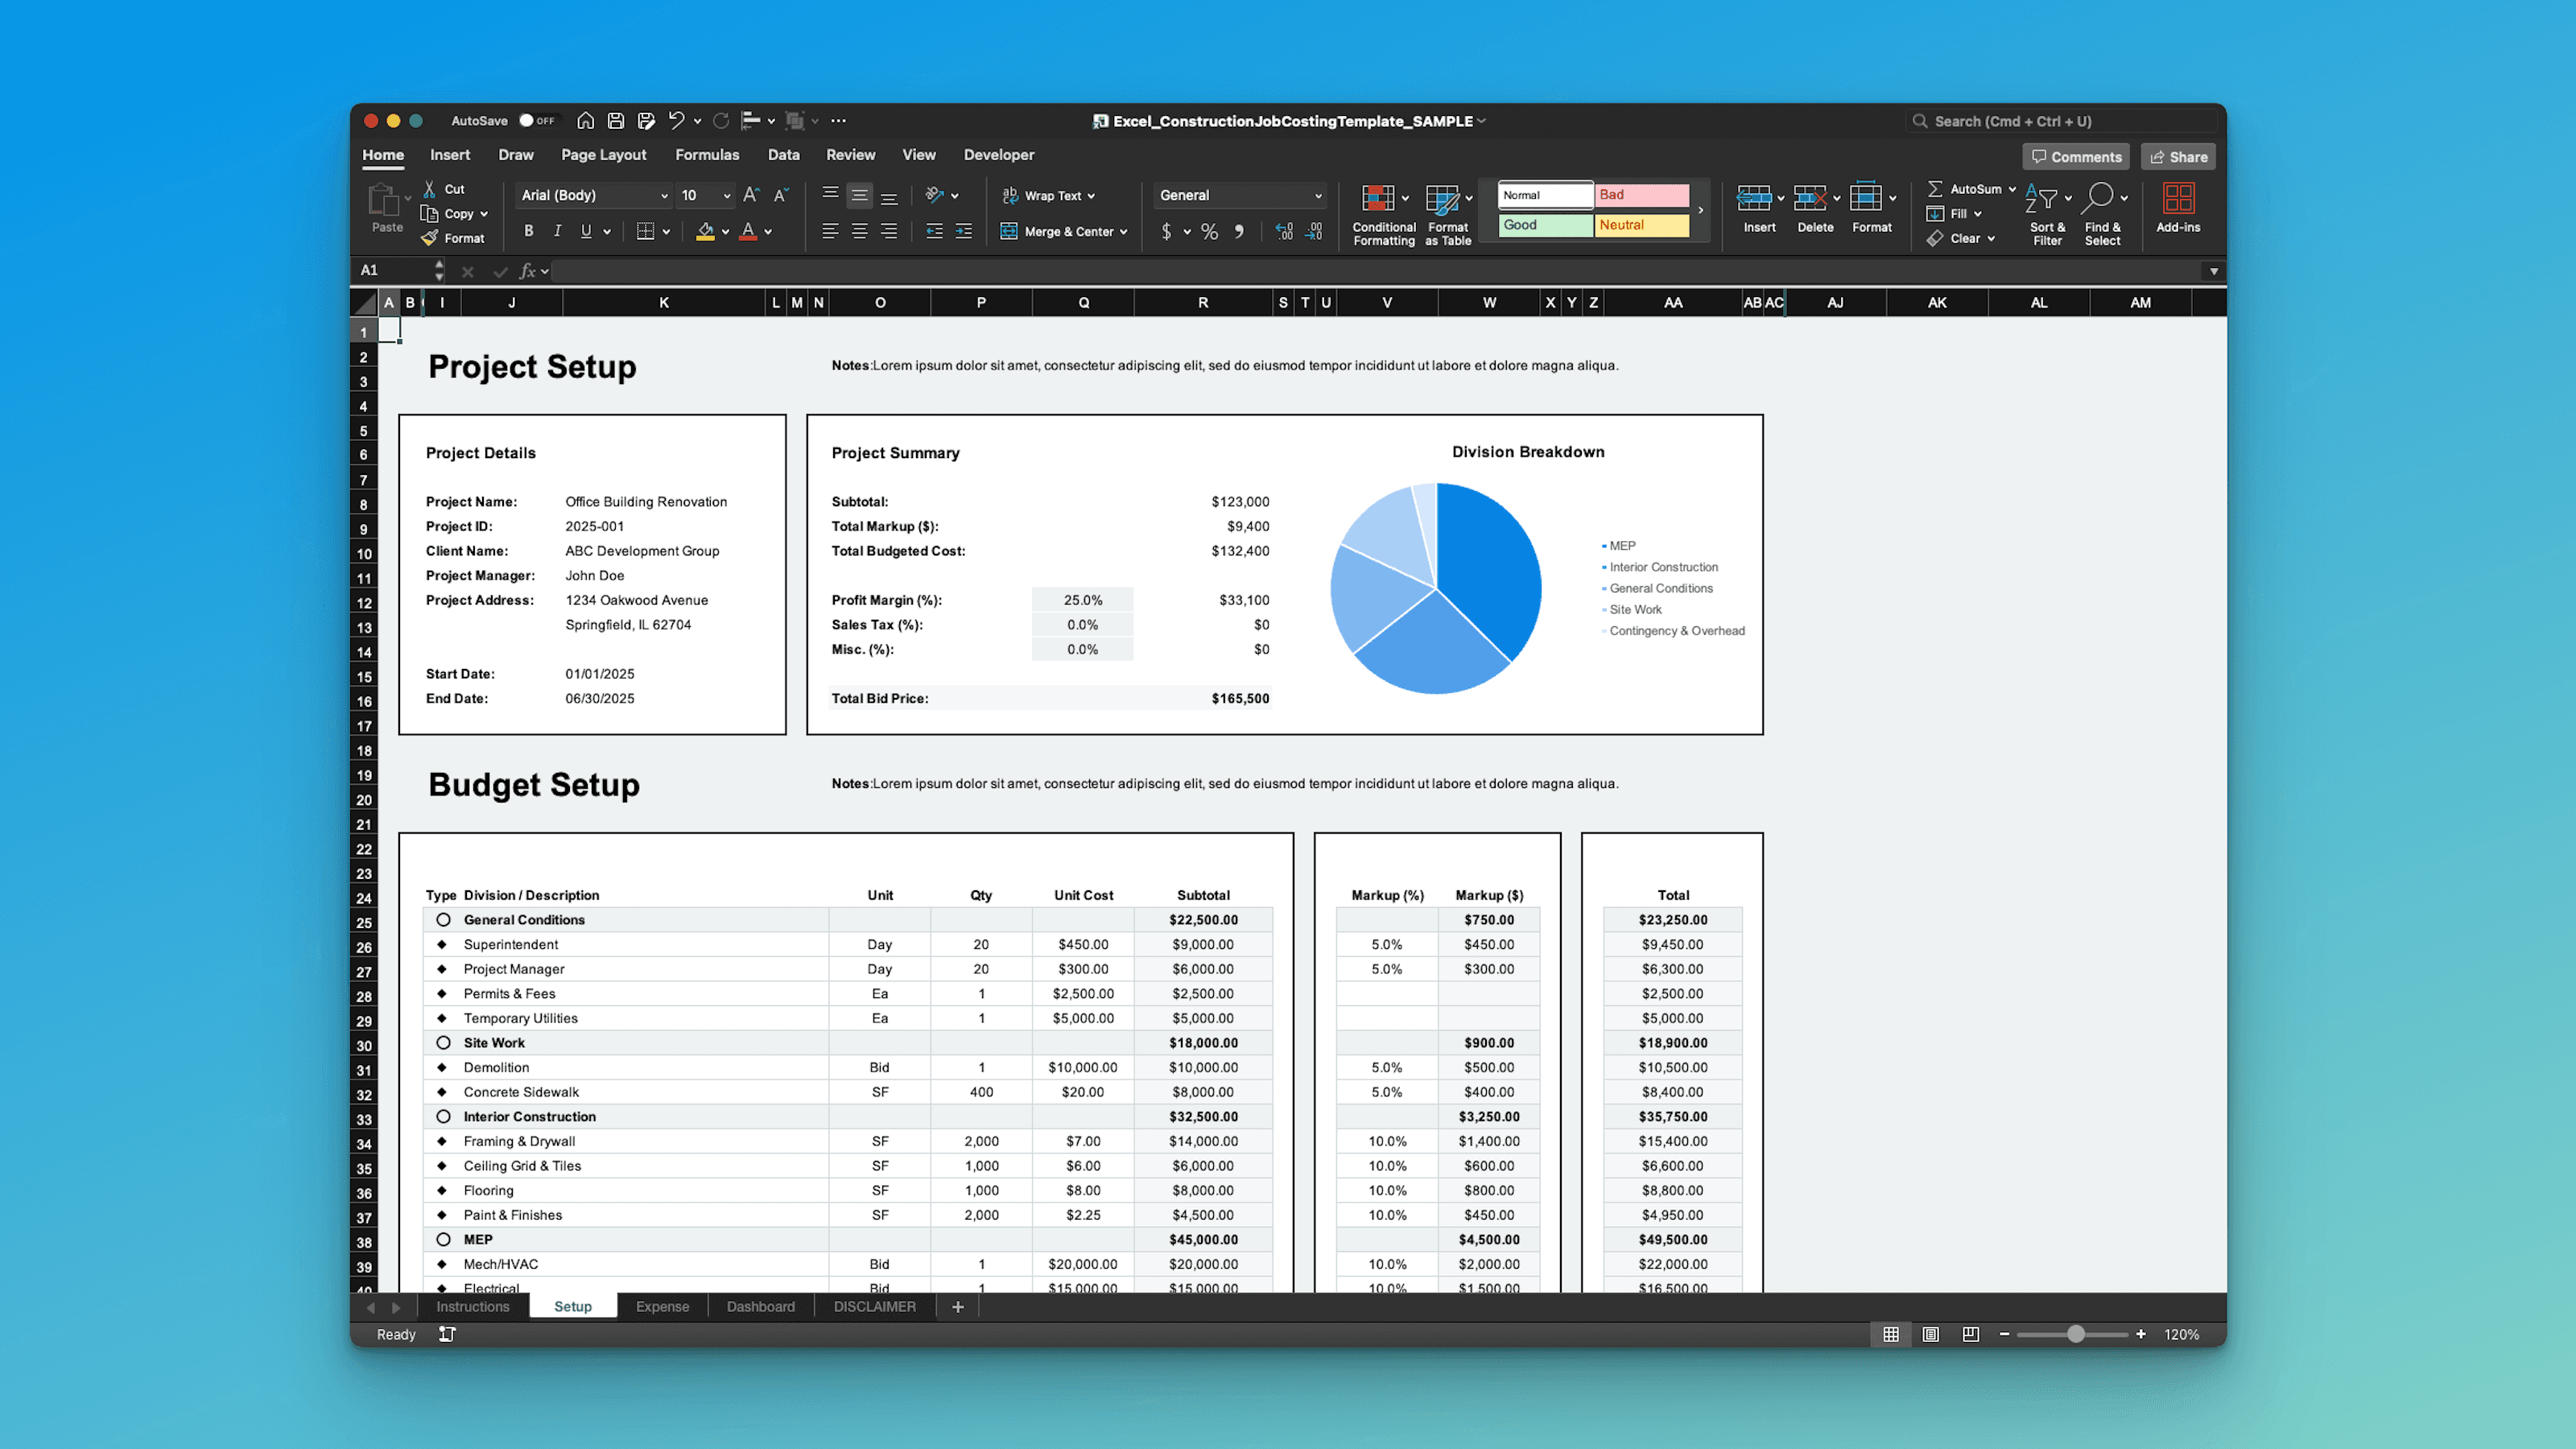This screenshot has width=2576, height=1449.
Task: Click the add new sheet plus button
Action: pyautogui.click(x=957, y=1306)
